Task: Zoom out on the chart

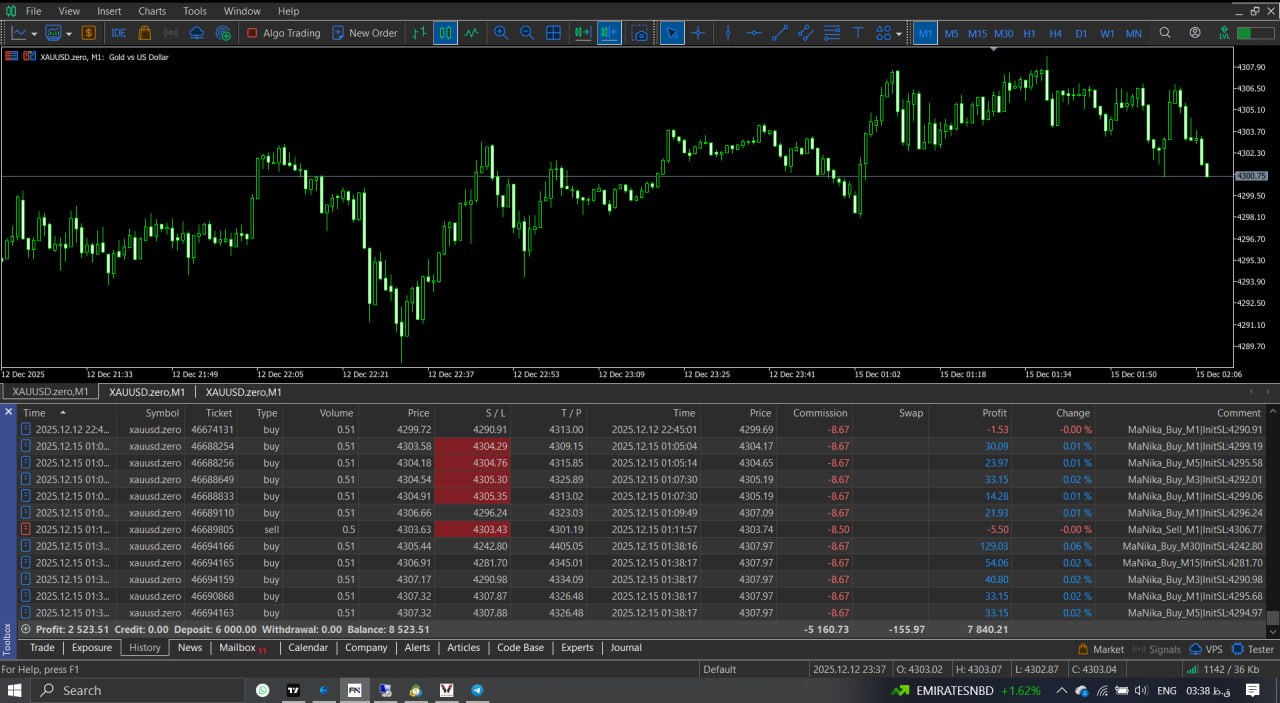Action: pos(527,33)
